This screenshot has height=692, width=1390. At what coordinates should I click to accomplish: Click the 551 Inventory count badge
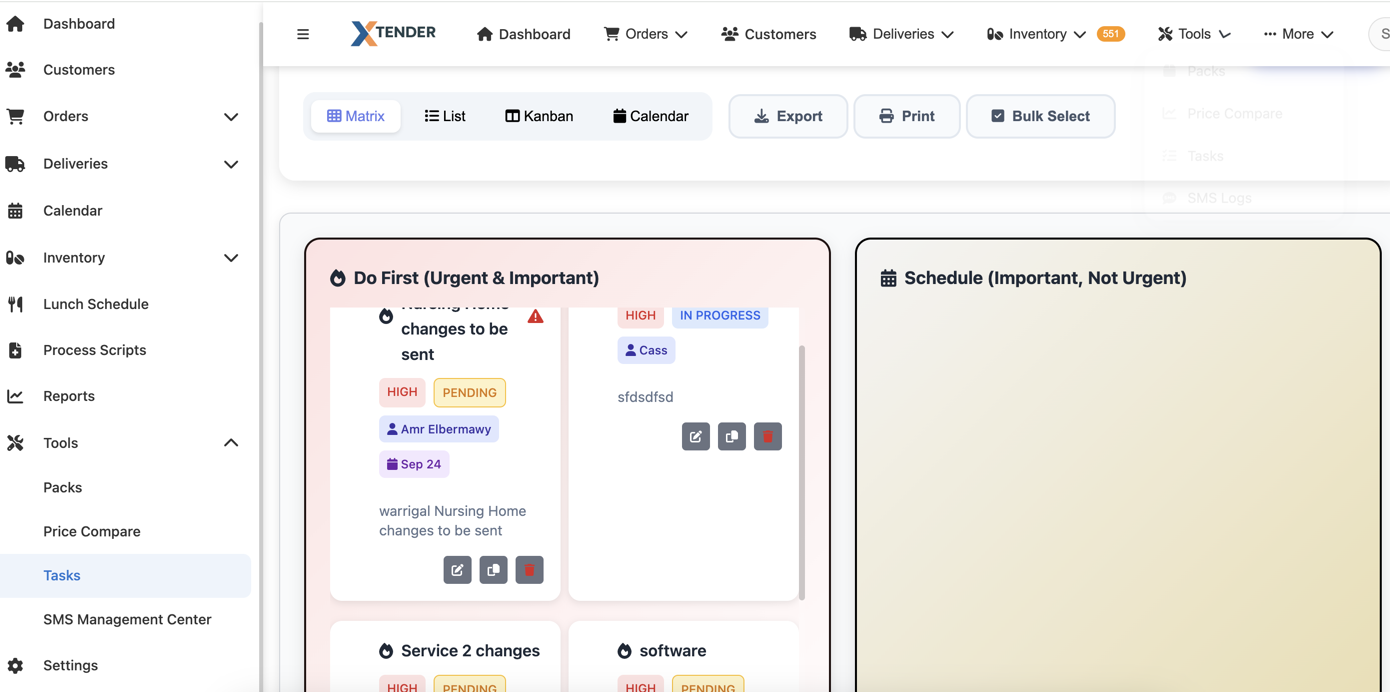point(1110,33)
